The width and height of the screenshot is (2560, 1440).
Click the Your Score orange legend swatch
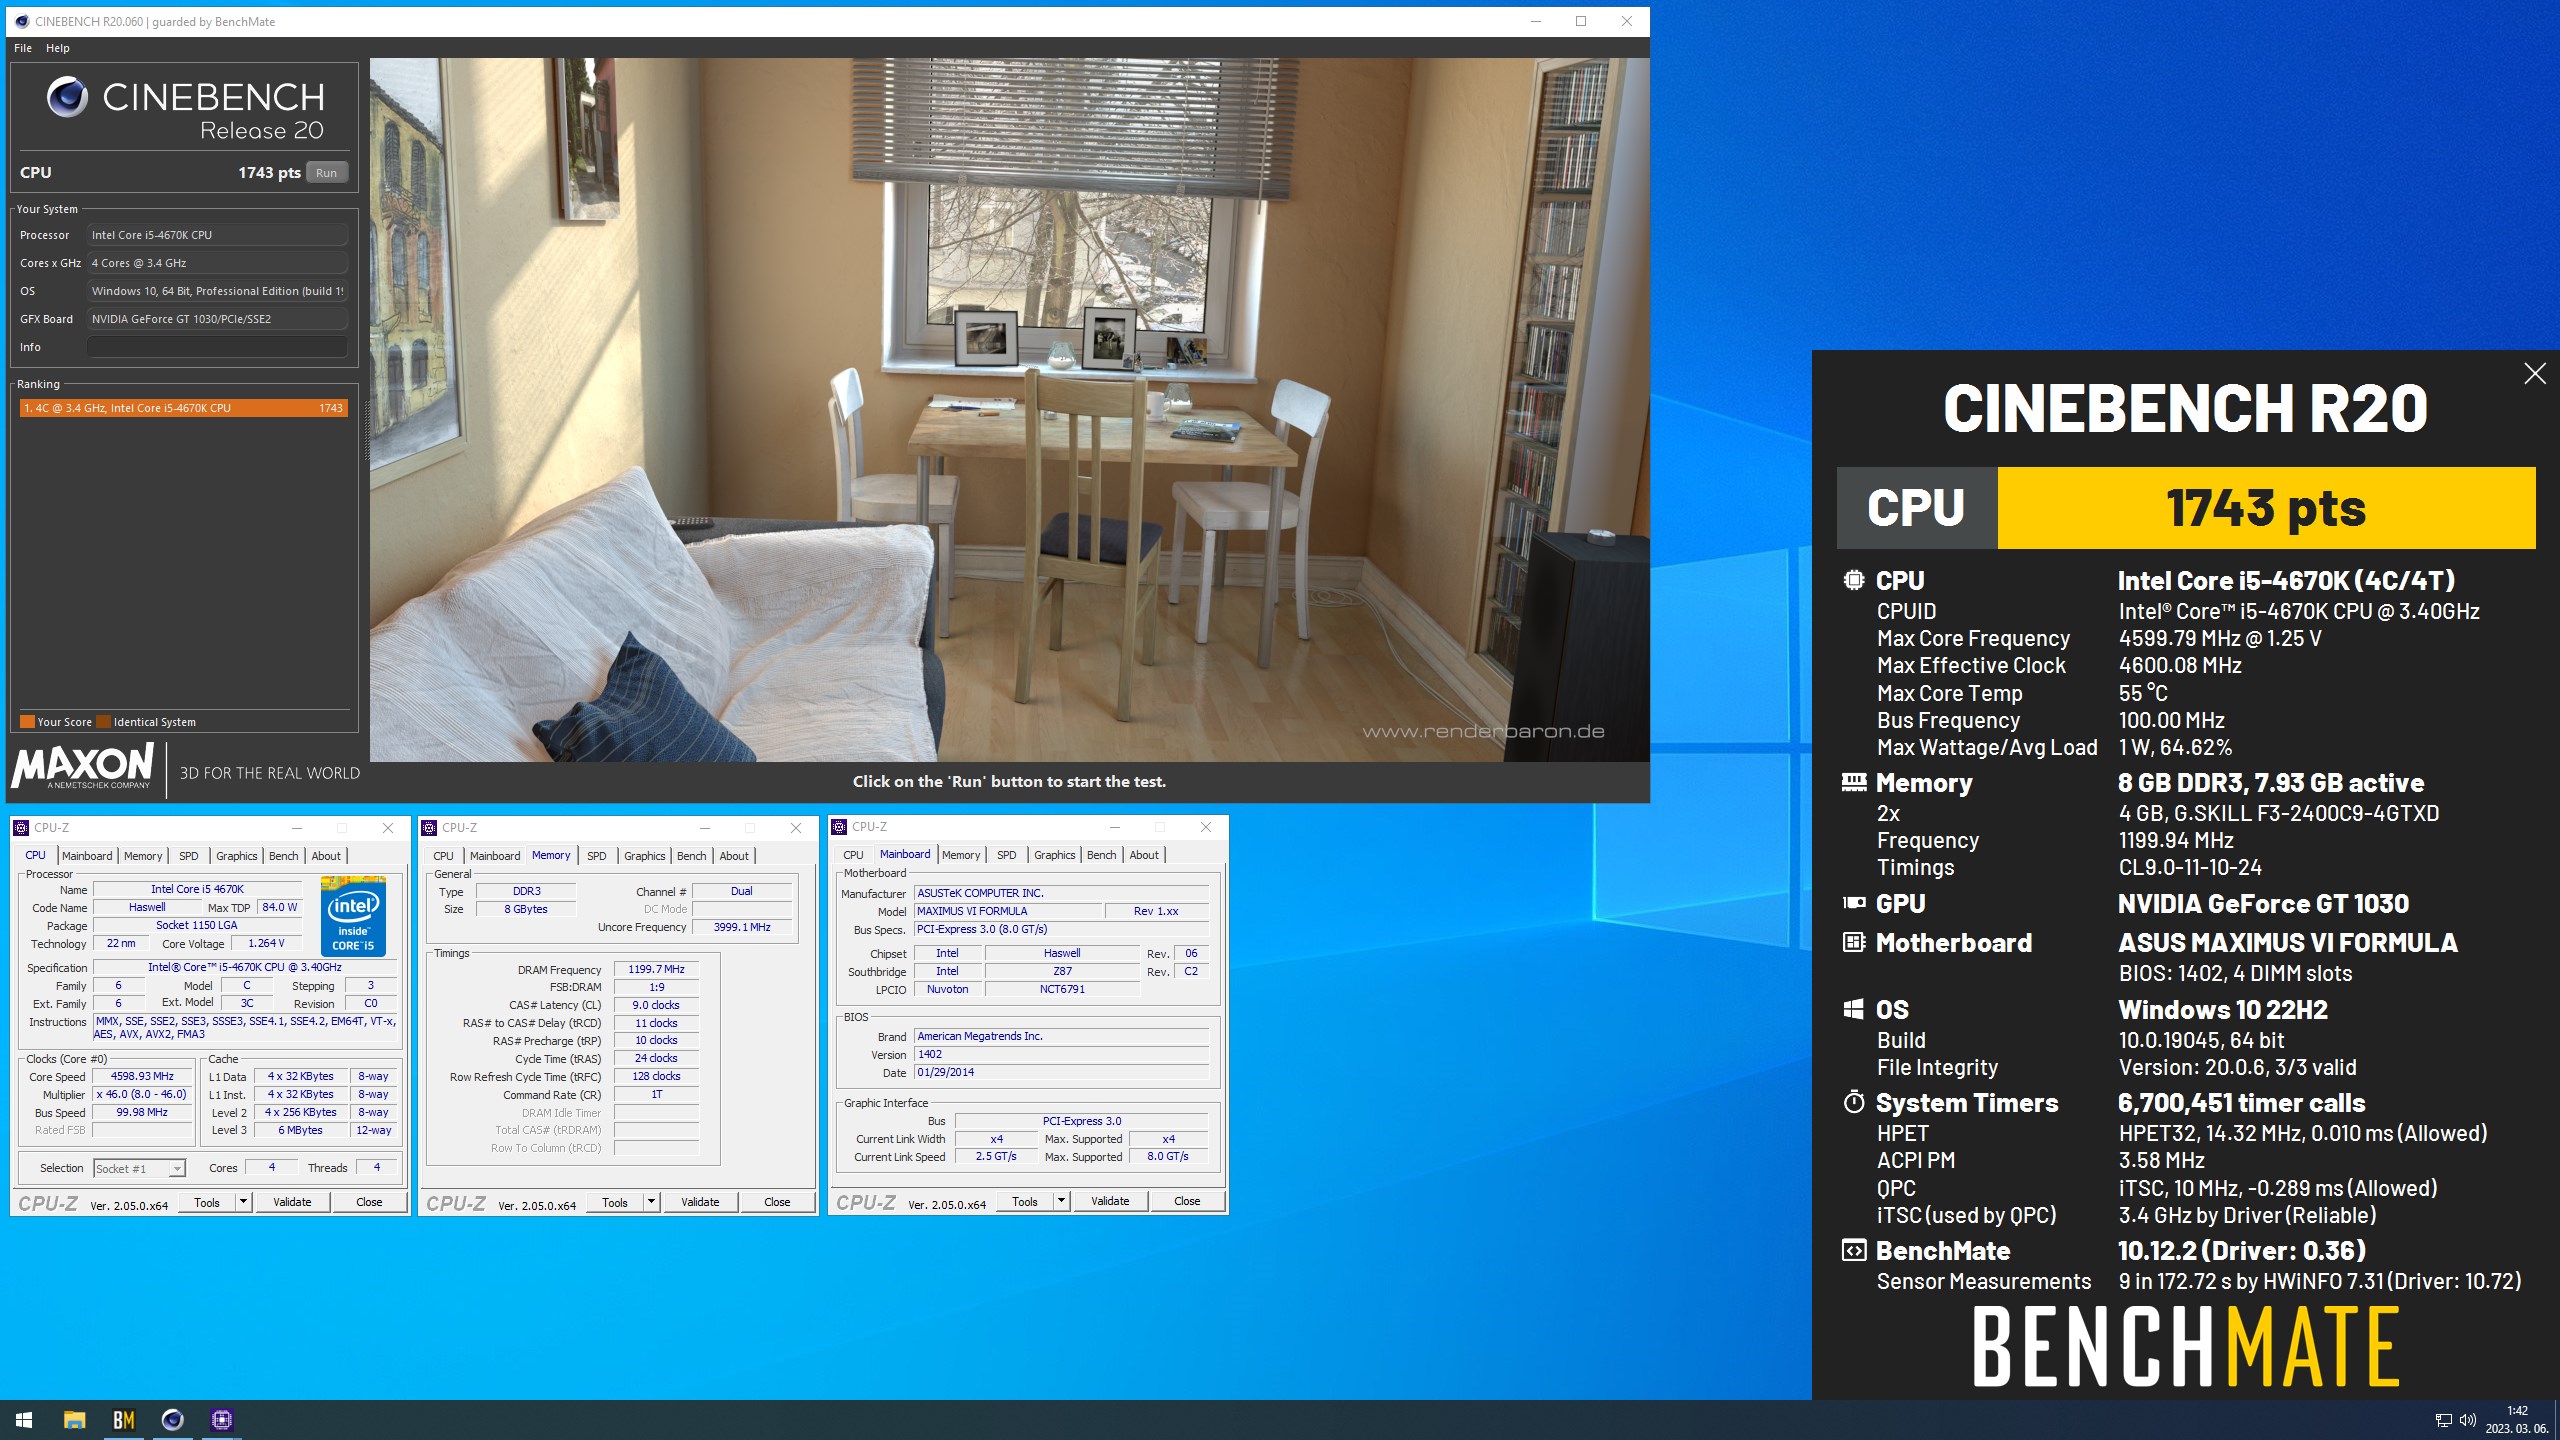click(x=27, y=722)
